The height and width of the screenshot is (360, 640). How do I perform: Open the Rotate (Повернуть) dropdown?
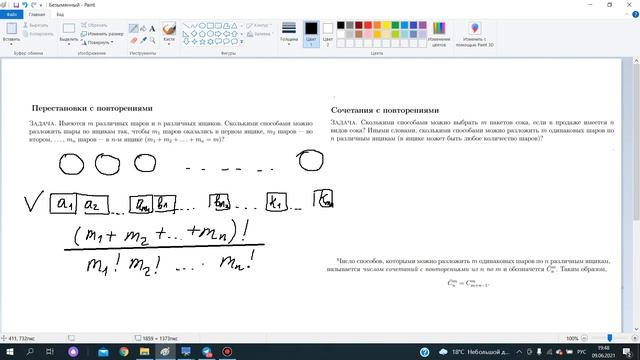(x=97, y=42)
